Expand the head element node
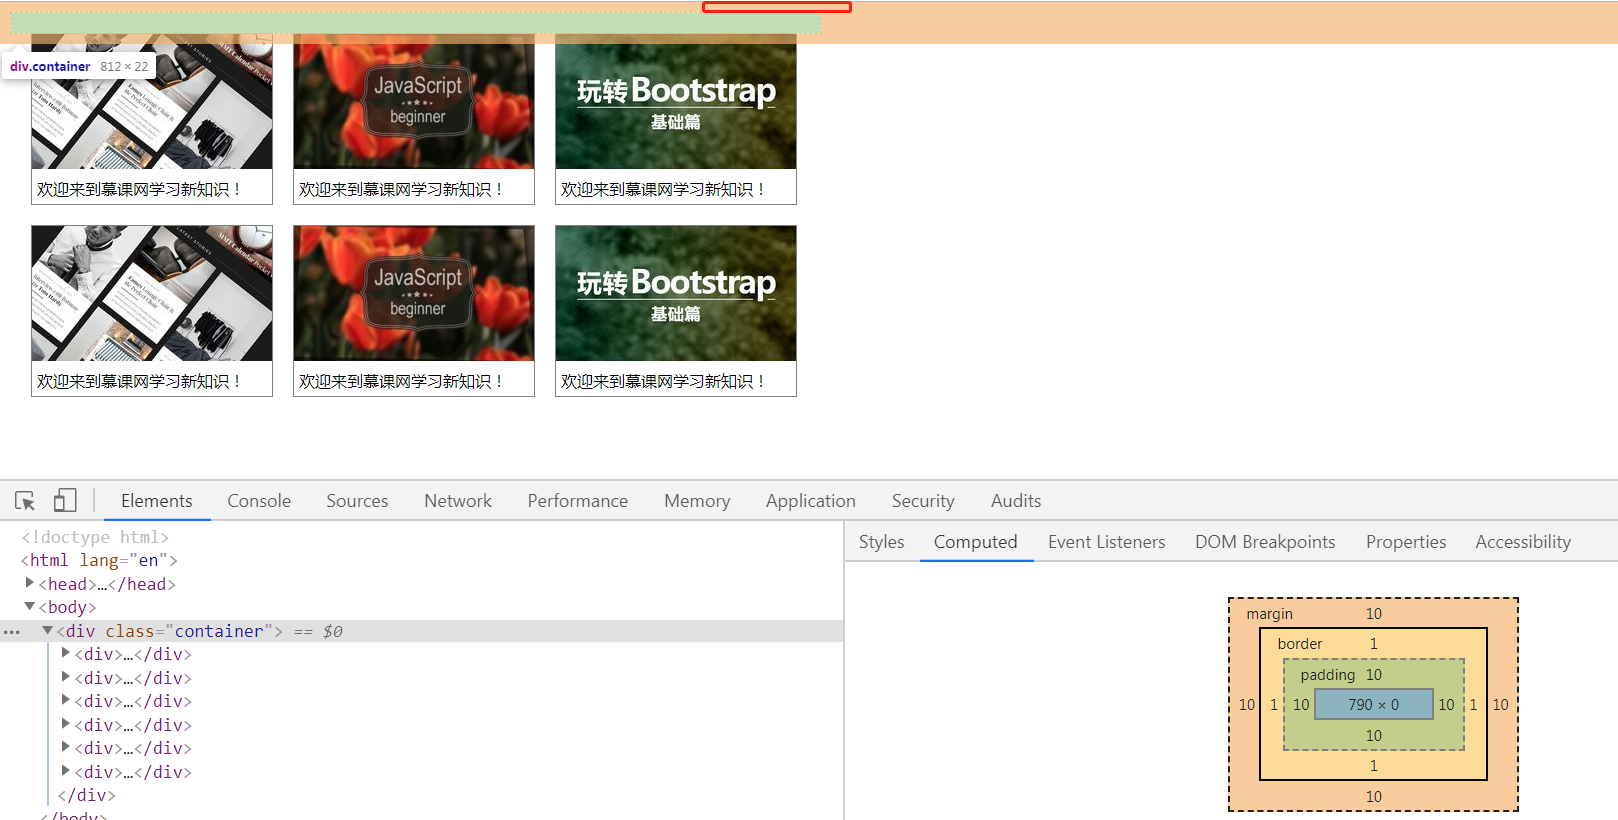The width and height of the screenshot is (1618, 820). (30, 583)
